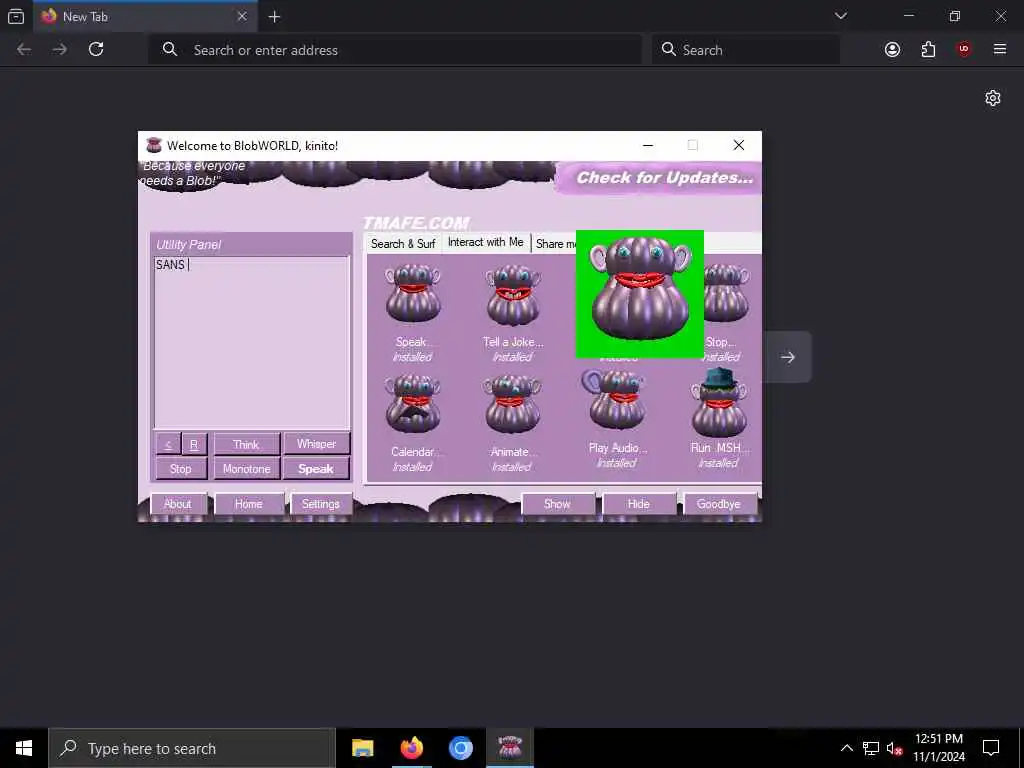Click the Firefox reload button
Image resolution: width=1024 pixels, height=768 pixels.
point(96,50)
